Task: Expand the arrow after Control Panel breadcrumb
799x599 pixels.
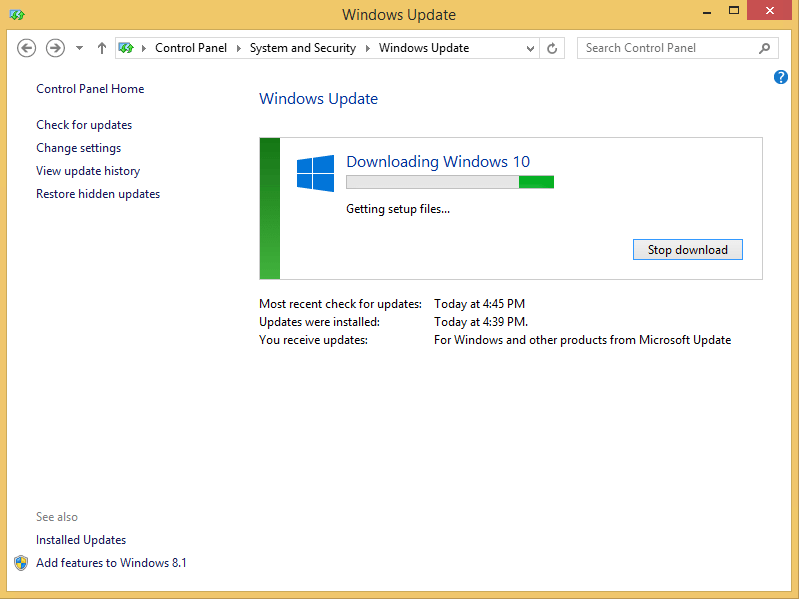Action: [238, 48]
